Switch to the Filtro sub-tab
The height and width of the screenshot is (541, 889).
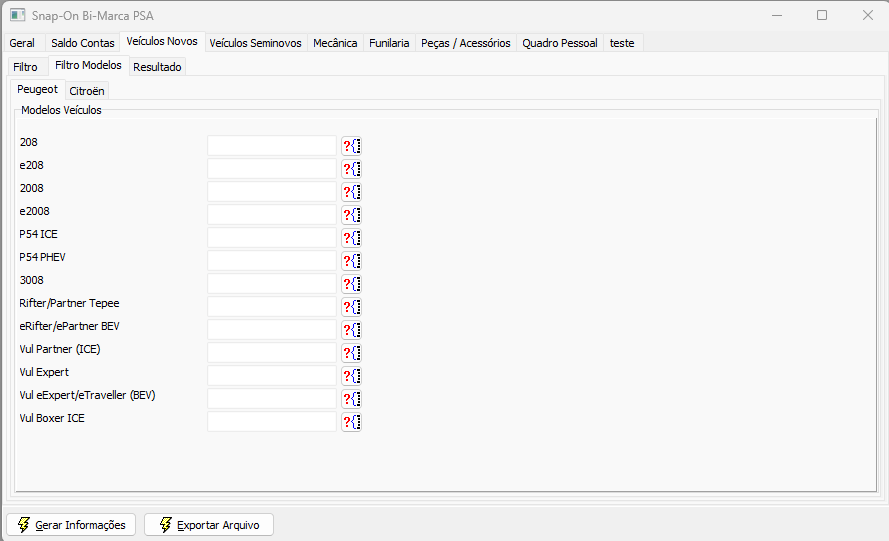[x=26, y=67]
